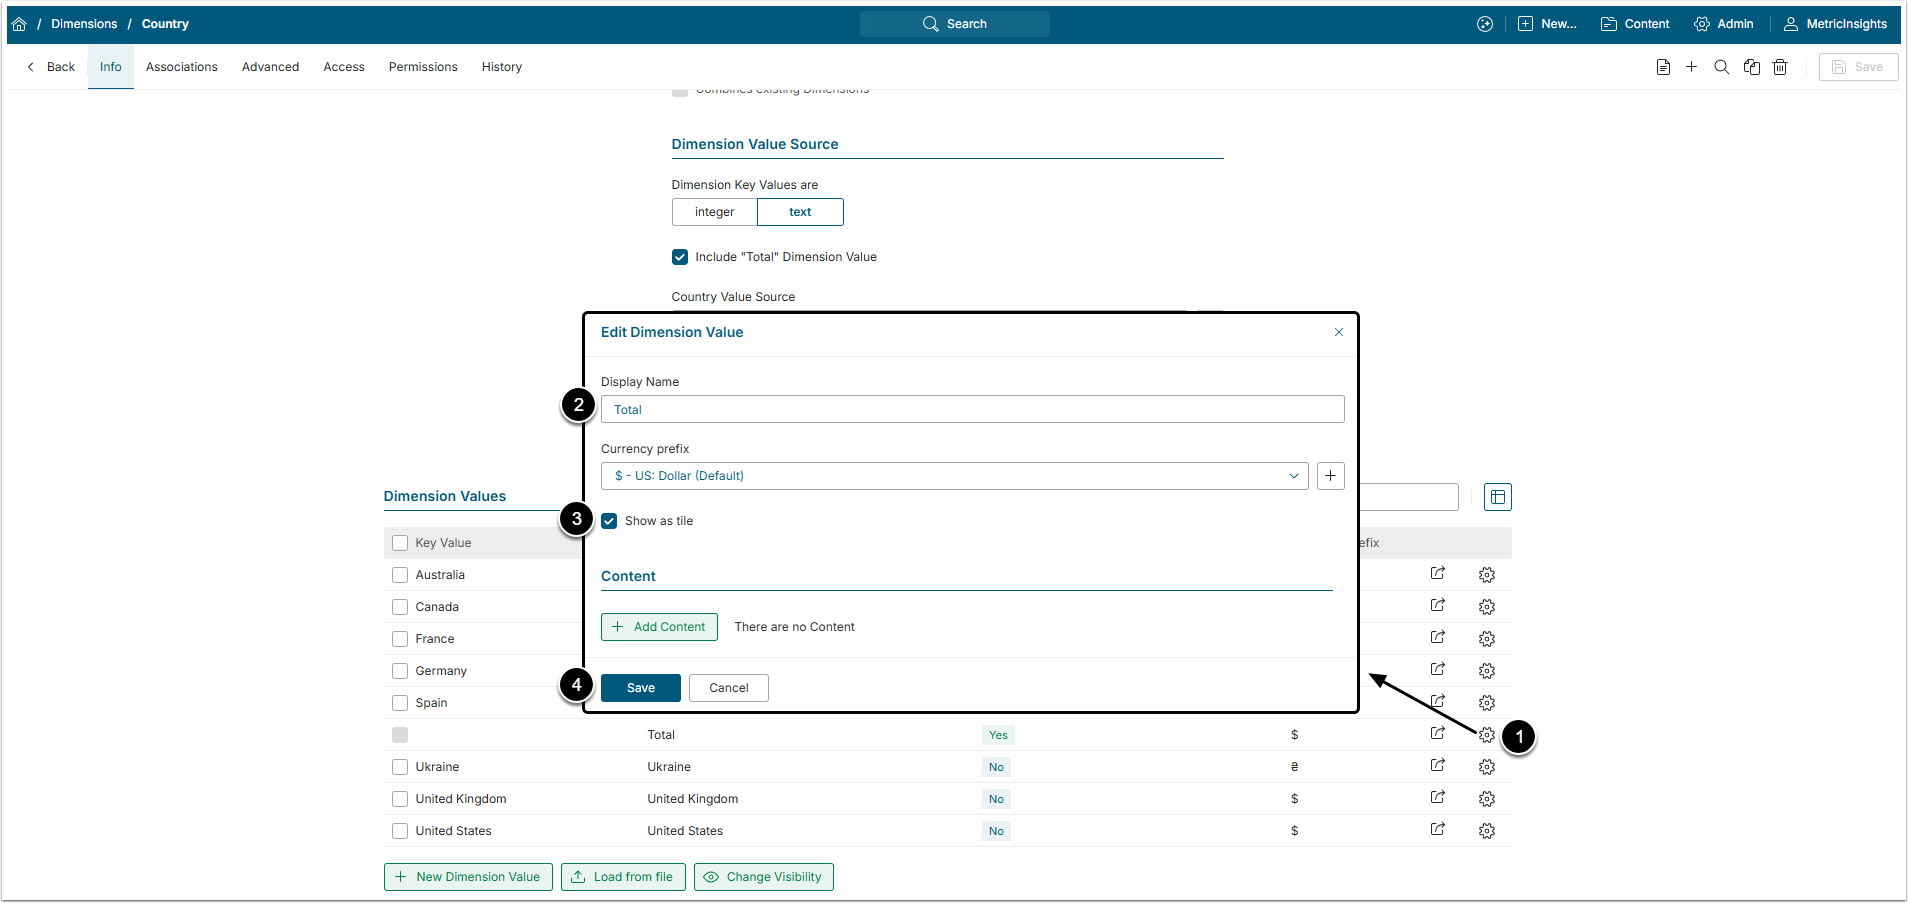Open the Admin menu in header
The image size is (1908, 903).
point(1723,24)
